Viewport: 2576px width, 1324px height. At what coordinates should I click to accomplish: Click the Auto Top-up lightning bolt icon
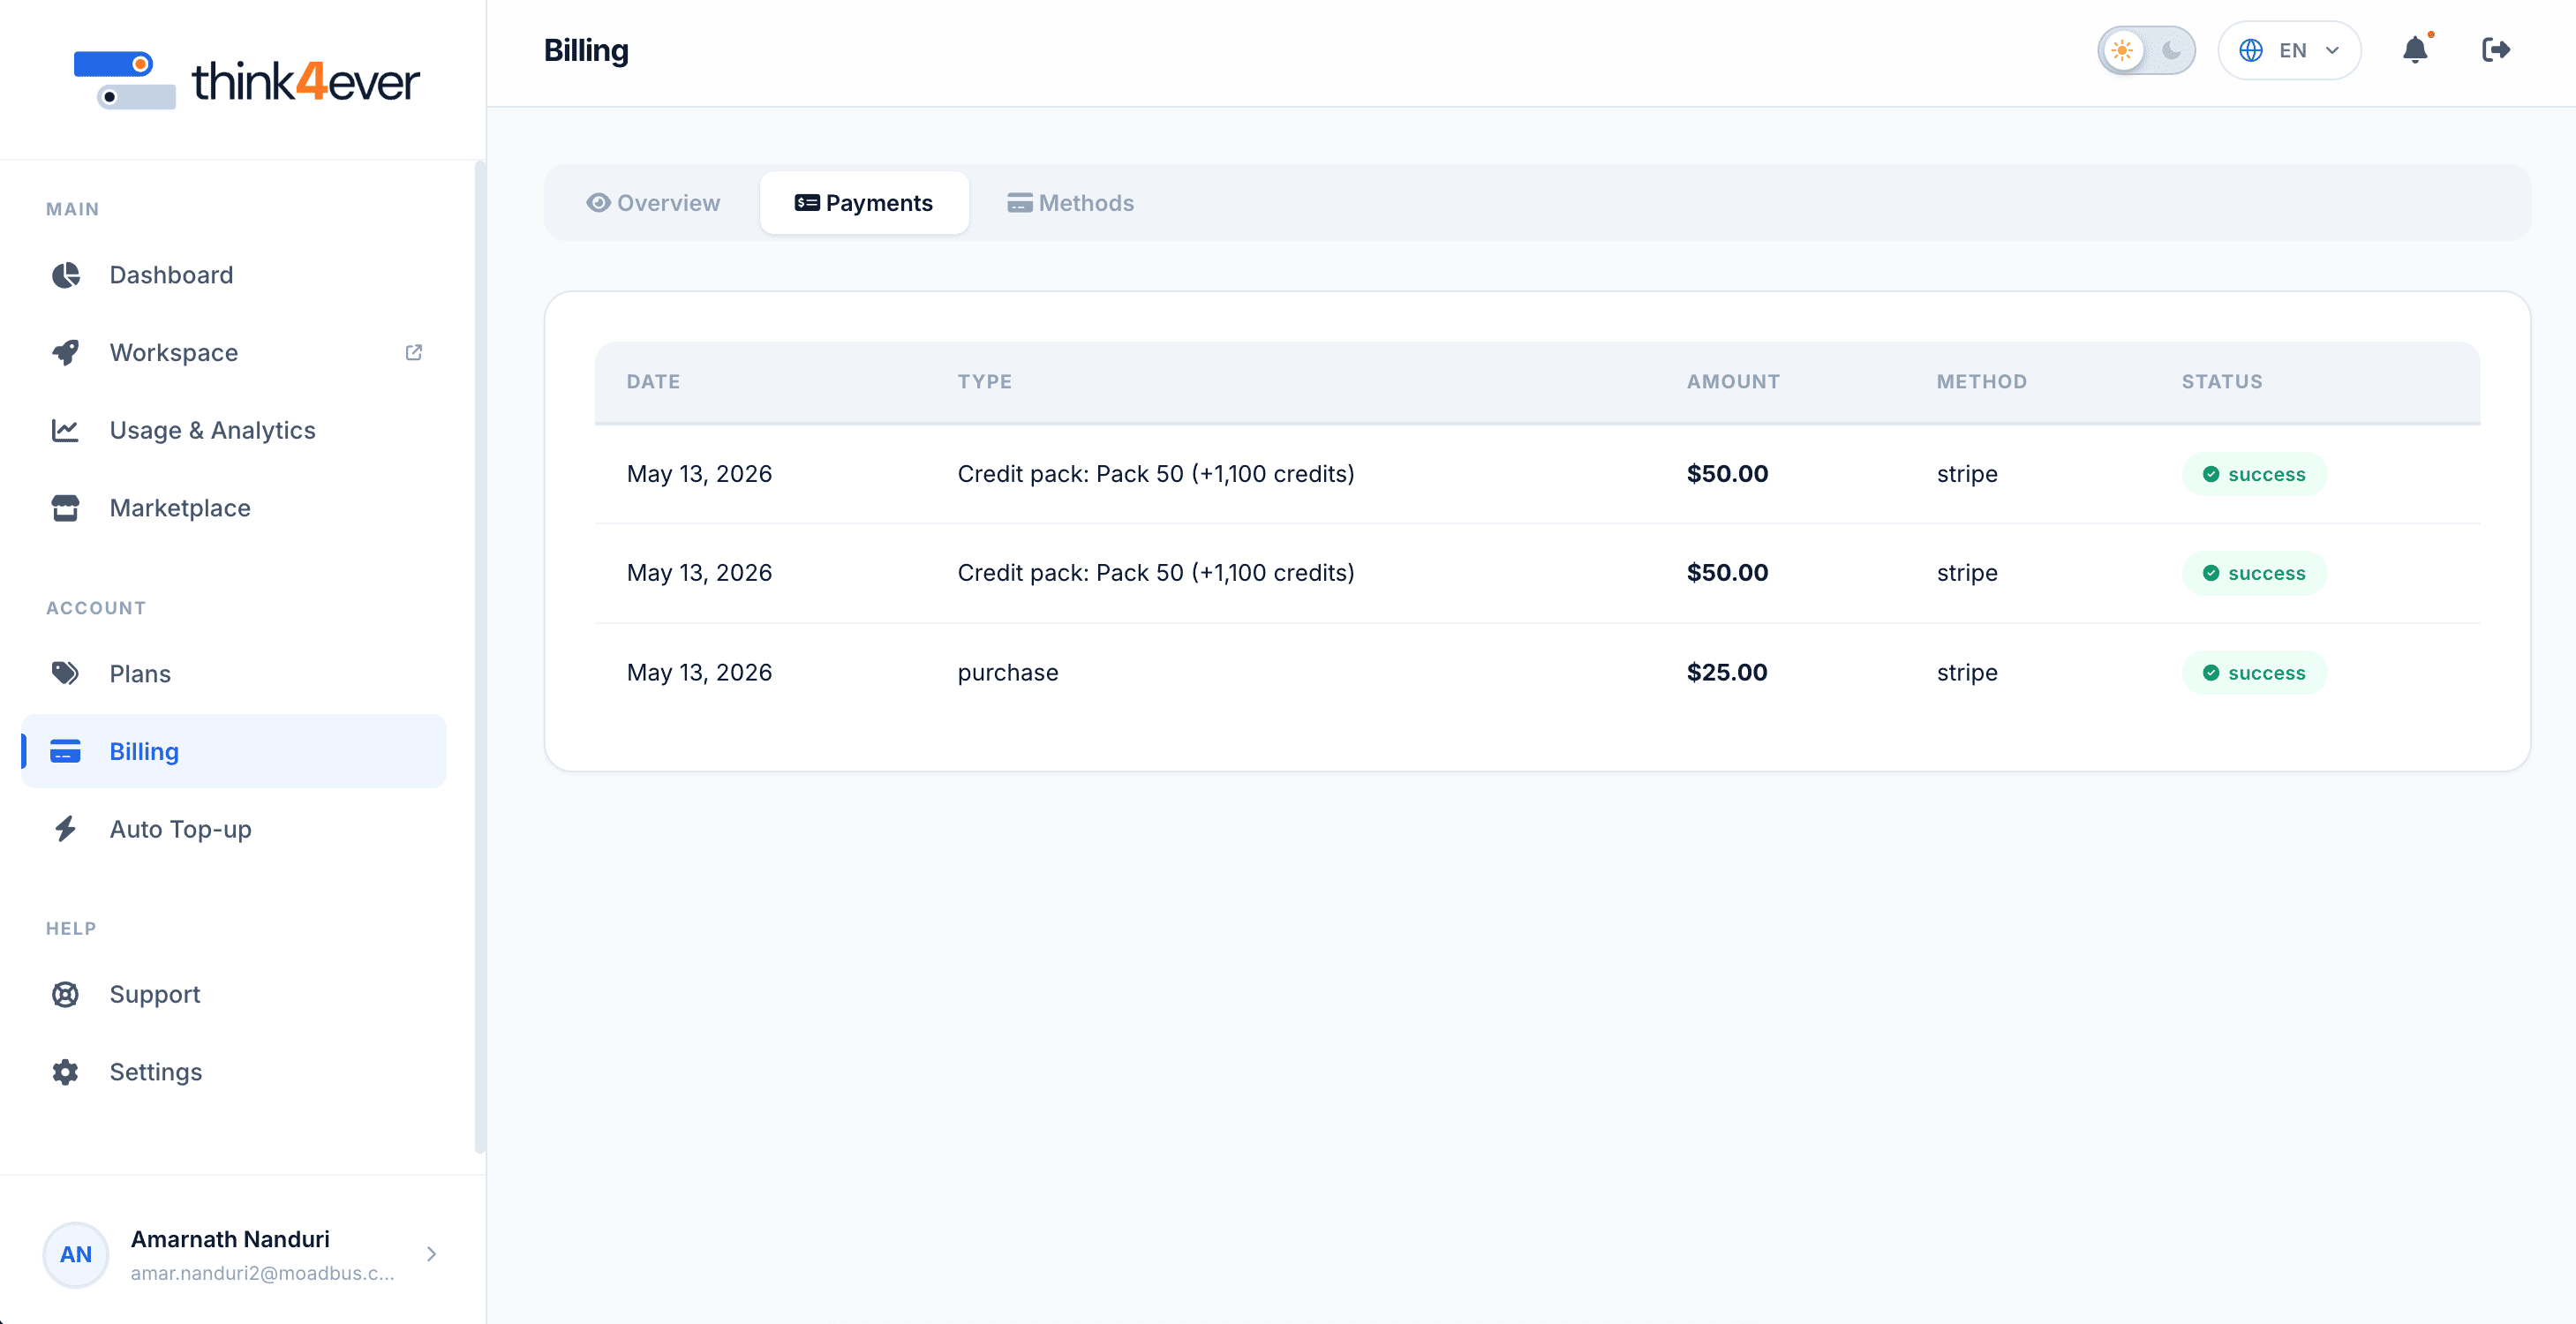pyautogui.click(x=66, y=829)
